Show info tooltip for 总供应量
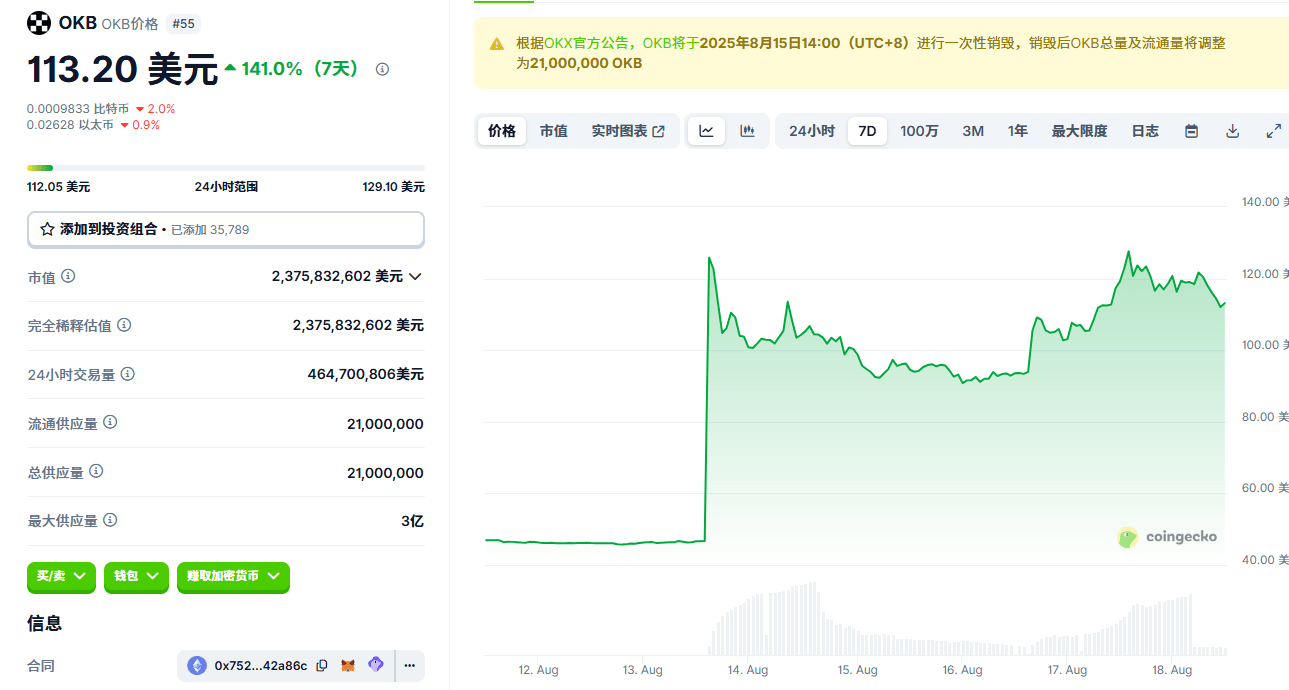 [x=96, y=471]
